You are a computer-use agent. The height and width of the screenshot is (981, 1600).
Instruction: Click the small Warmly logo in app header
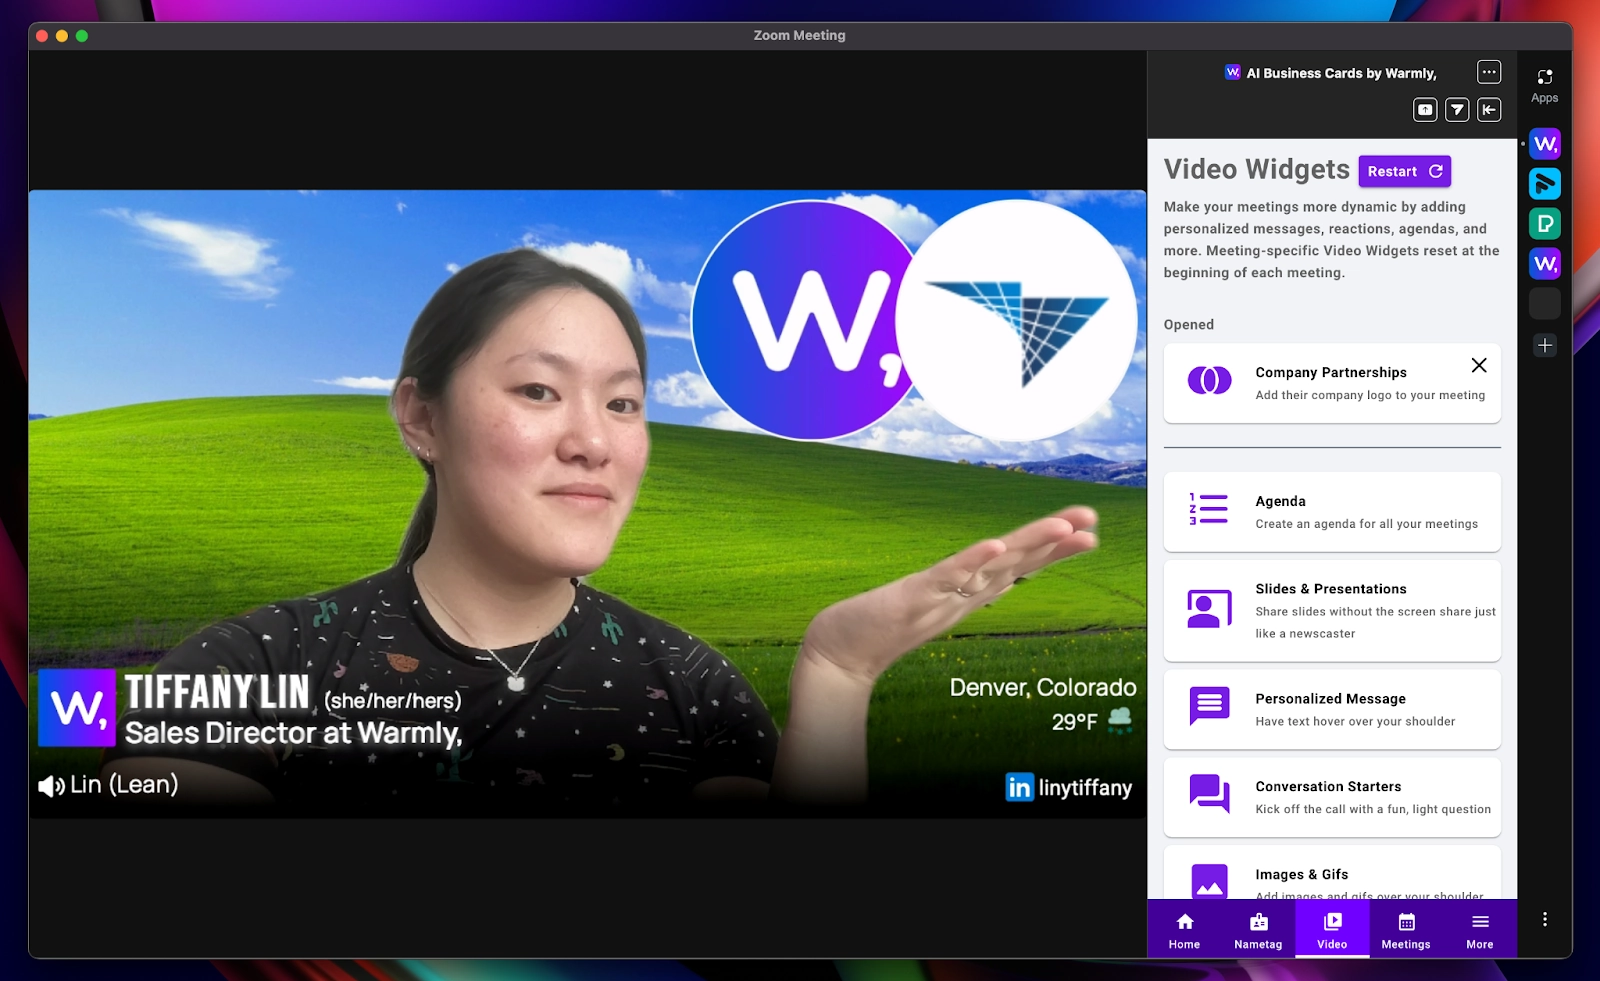point(1233,72)
